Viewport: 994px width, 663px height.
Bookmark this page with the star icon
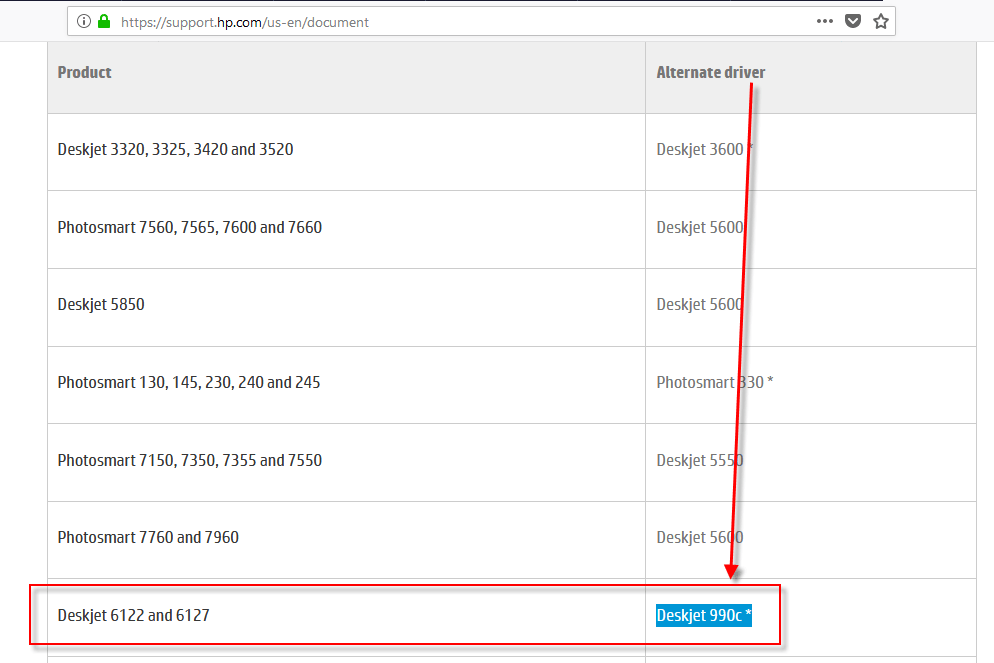pyautogui.click(x=880, y=21)
